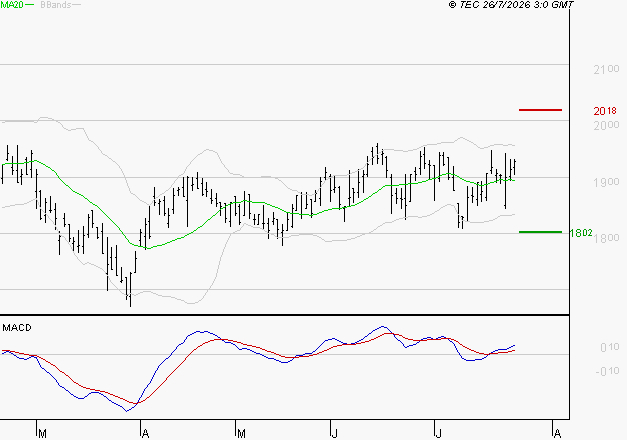Click the -010 MACD axis label
Screen dimensions: 627x440
pos(608,371)
